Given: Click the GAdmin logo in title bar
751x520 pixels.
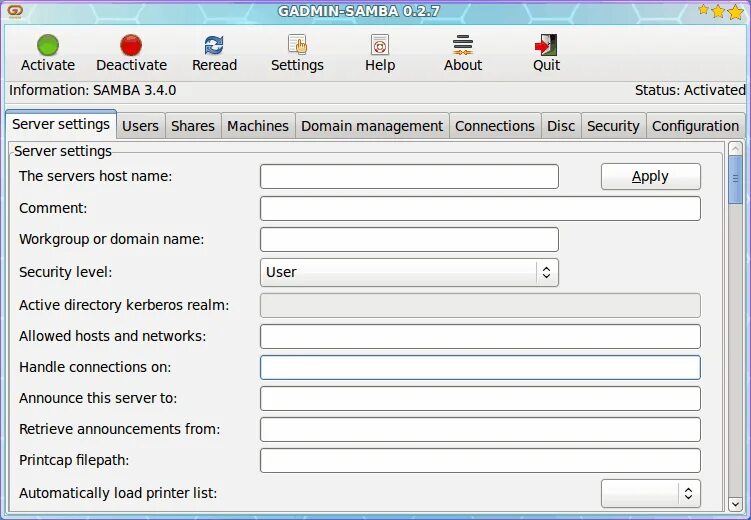Looking at the screenshot, I should click(x=15, y=11).
